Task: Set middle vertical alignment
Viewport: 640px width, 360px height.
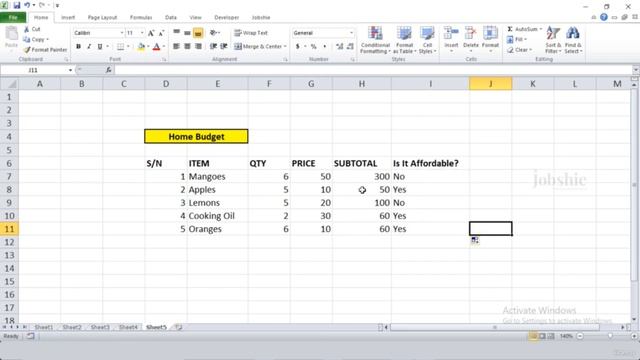Action: tap(187, 32)
